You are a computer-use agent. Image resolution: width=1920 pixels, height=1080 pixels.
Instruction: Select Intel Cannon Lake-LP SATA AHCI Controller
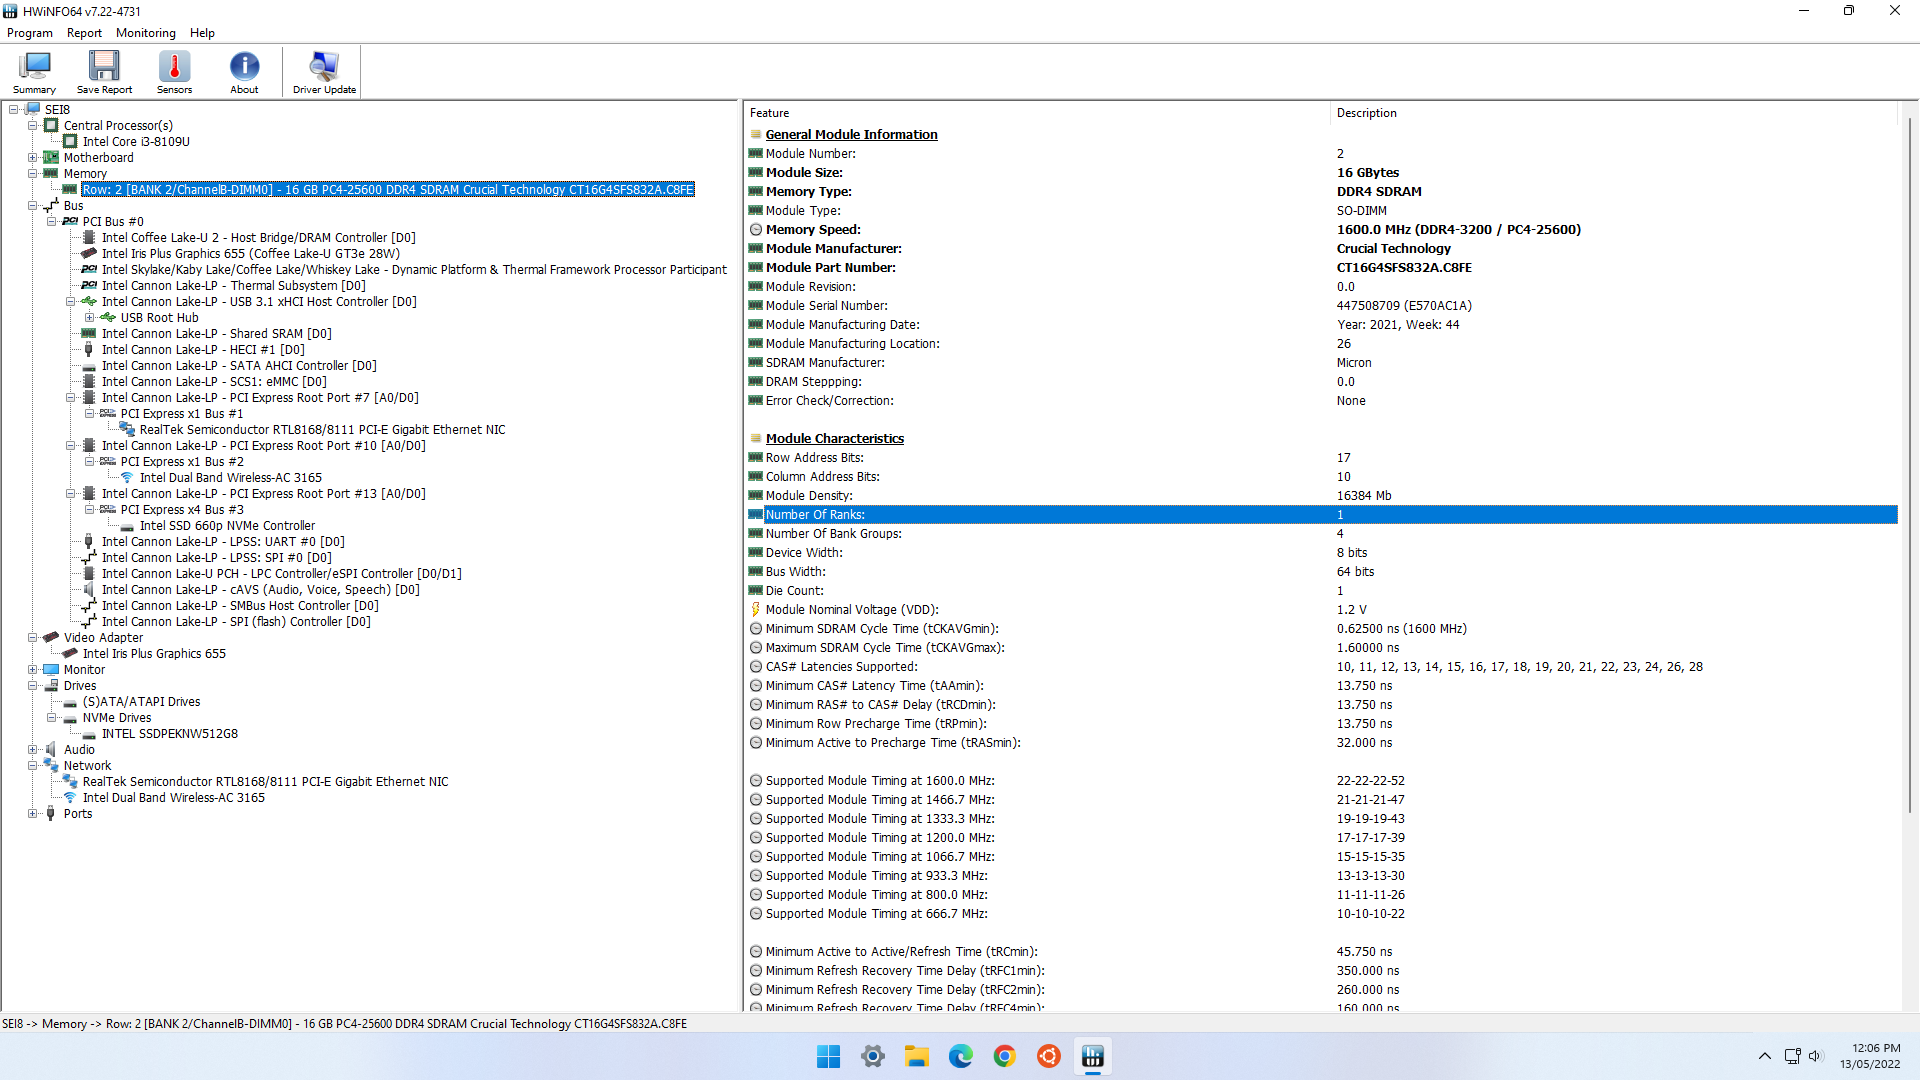(x=239, y=366)
